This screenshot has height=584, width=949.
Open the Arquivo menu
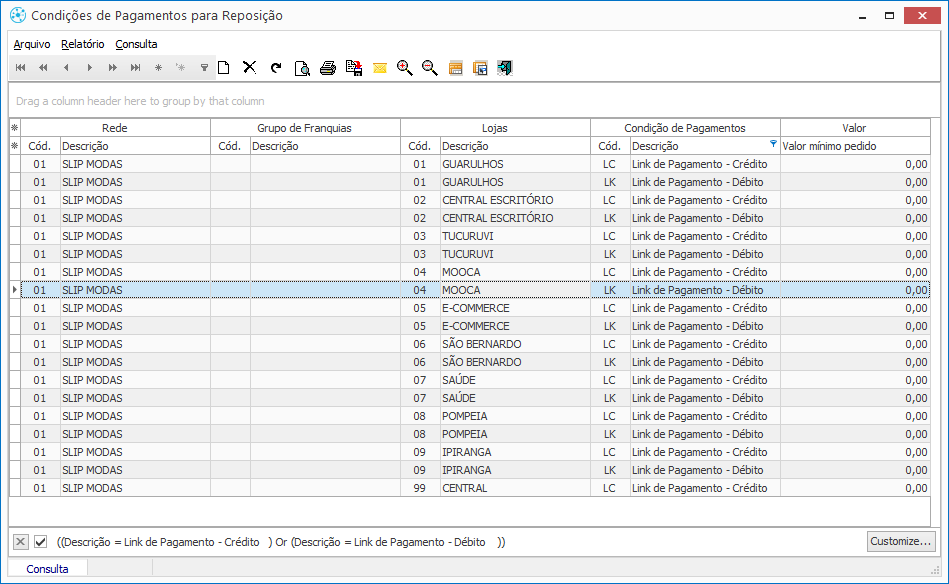pos(32,44)
